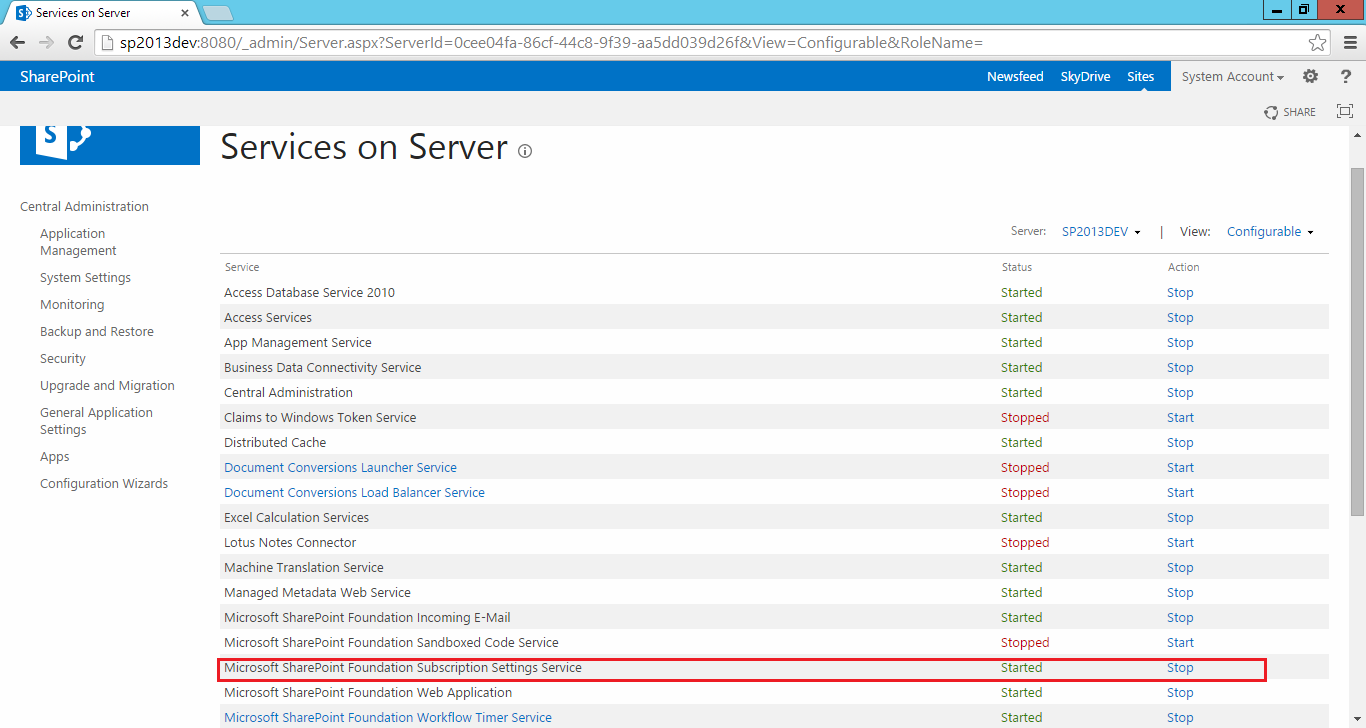Open Monitoring in the sidebar
Viewport: 1366px width, 728px height.
(x=72, y=305)
